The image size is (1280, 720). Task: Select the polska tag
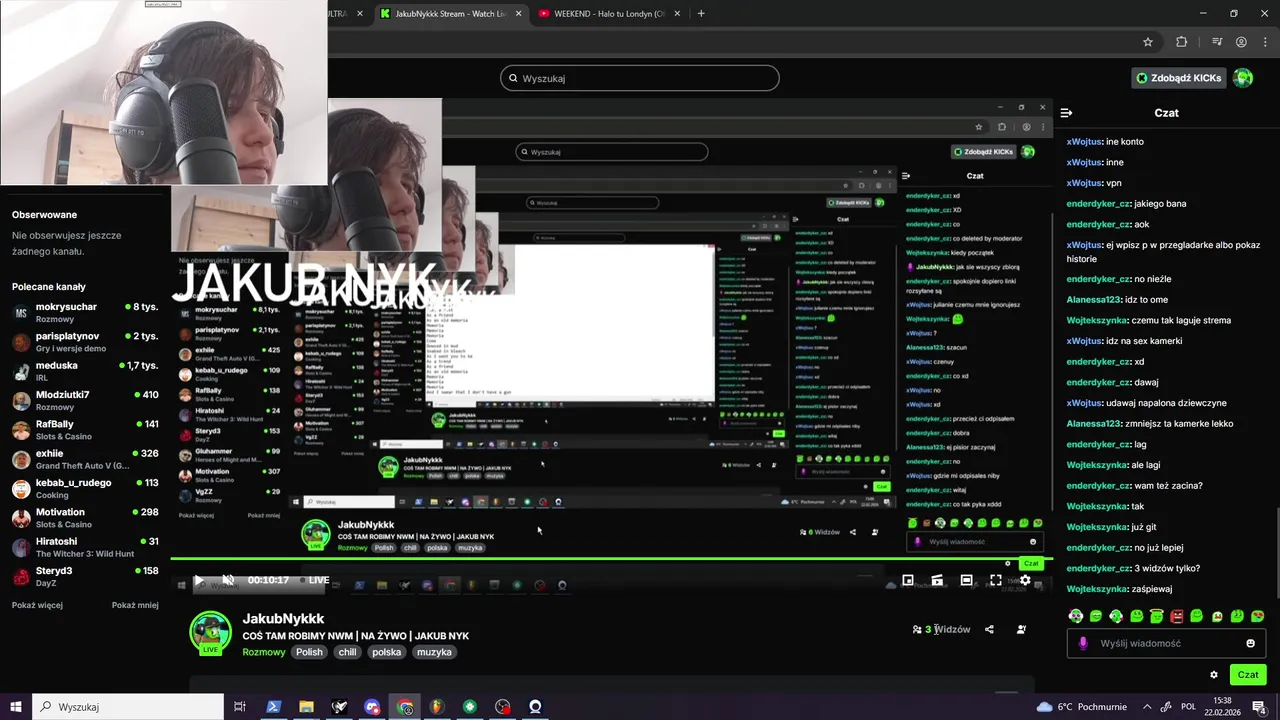(386, 652)
